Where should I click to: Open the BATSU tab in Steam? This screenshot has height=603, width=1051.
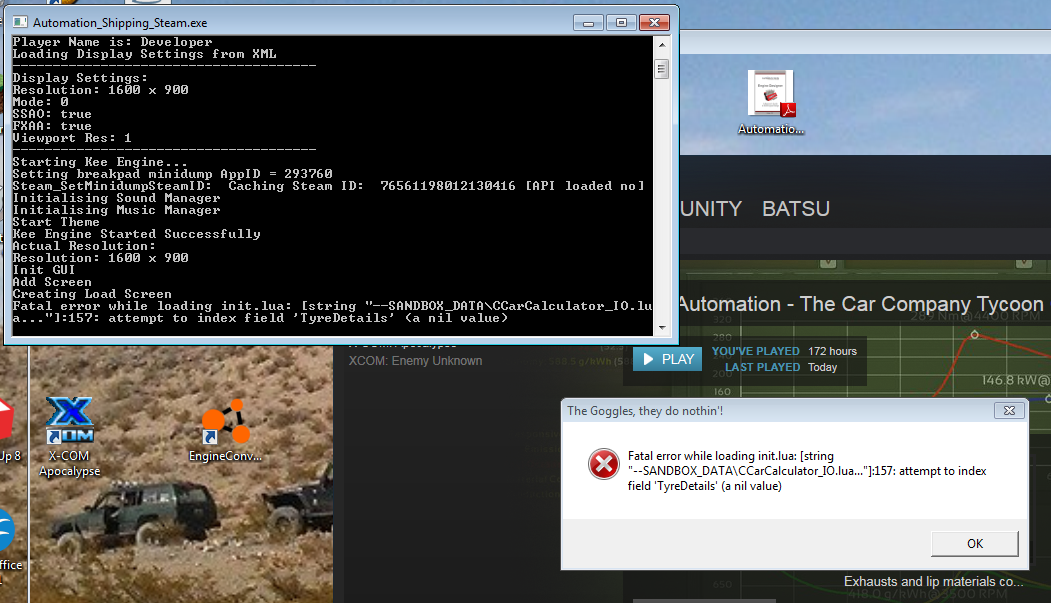[x=796, y=209]
